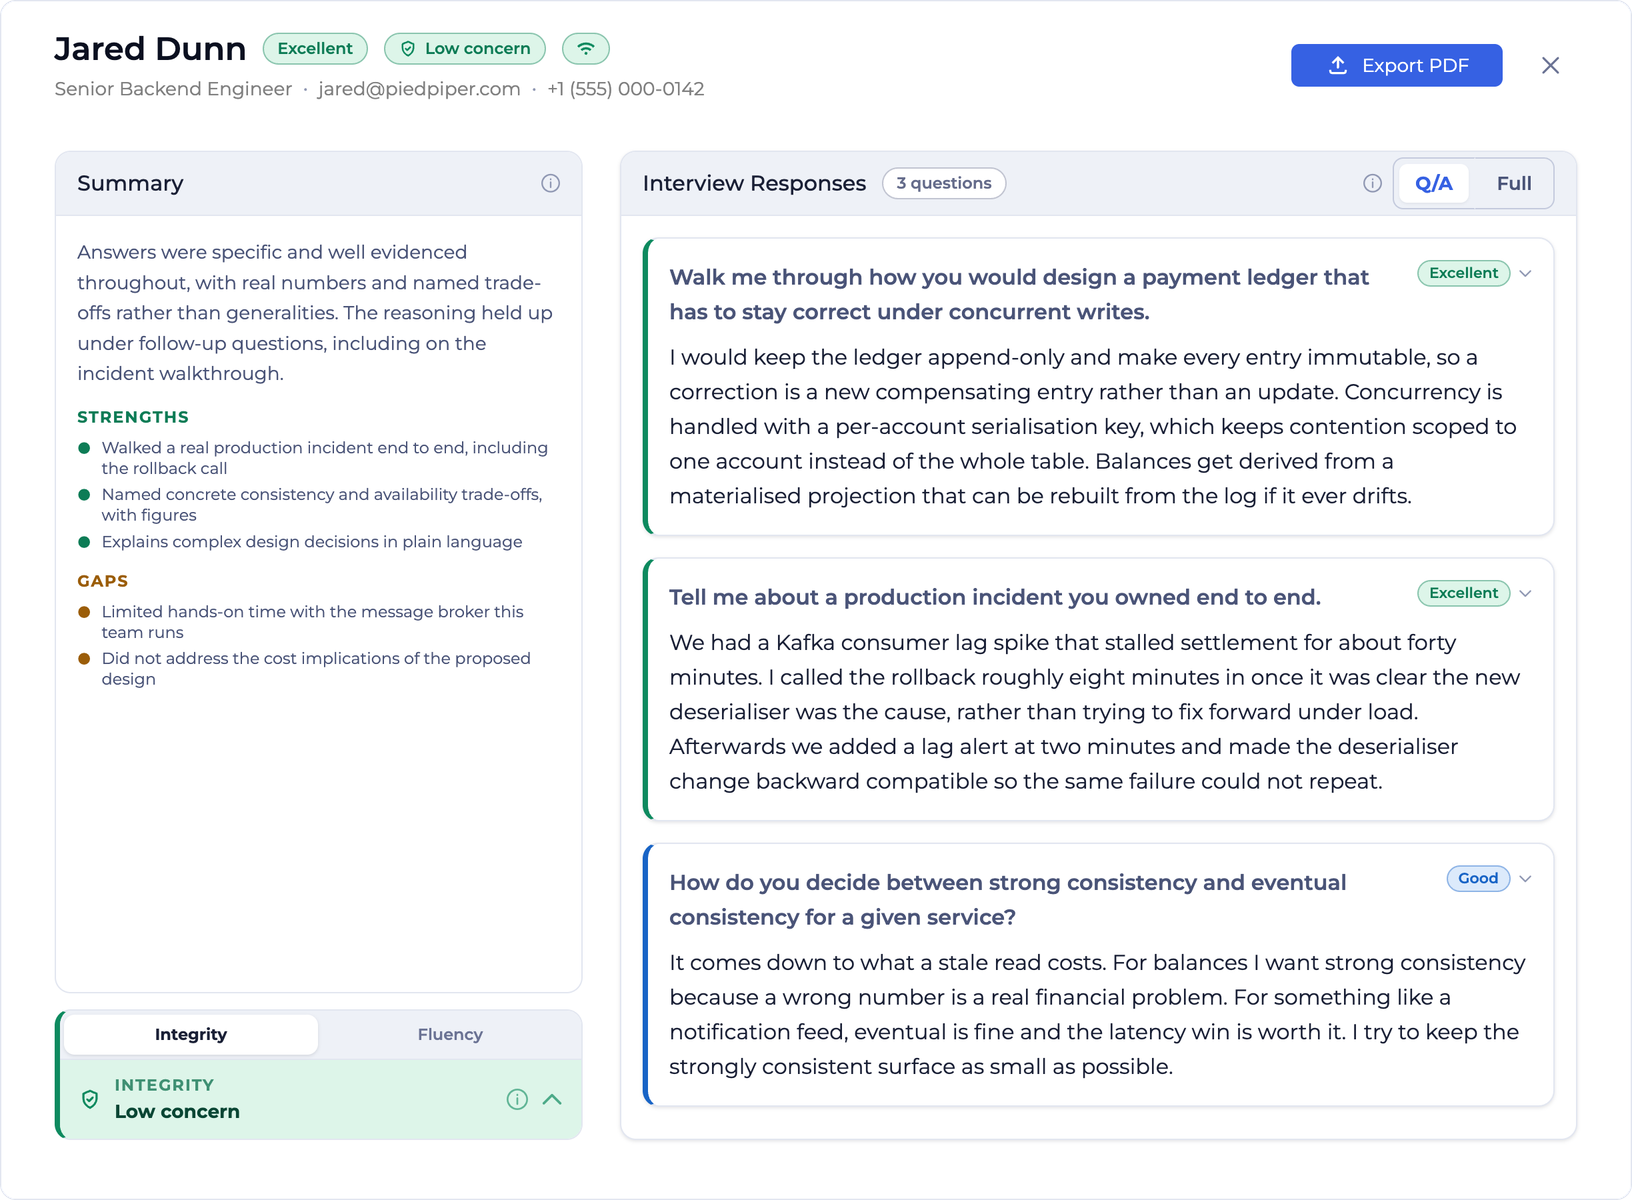Click the 'Walk me through how you would design' question
1632x1200 pixels.
tap(1019, 294)
